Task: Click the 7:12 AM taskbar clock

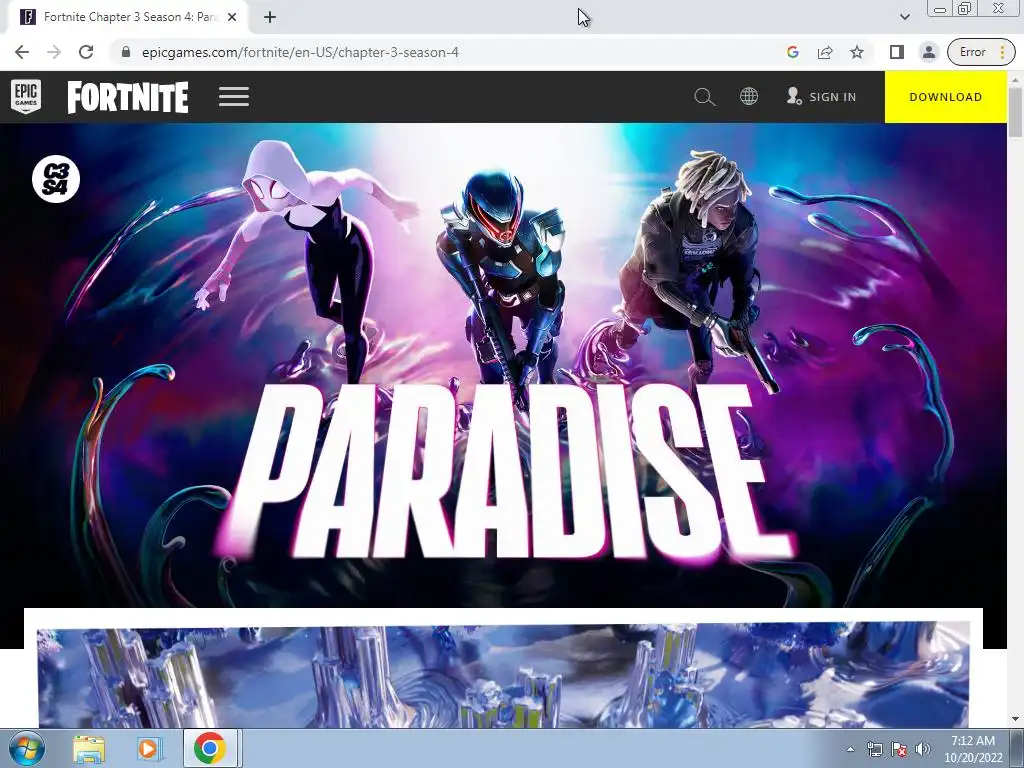Action: pos(973,749)
